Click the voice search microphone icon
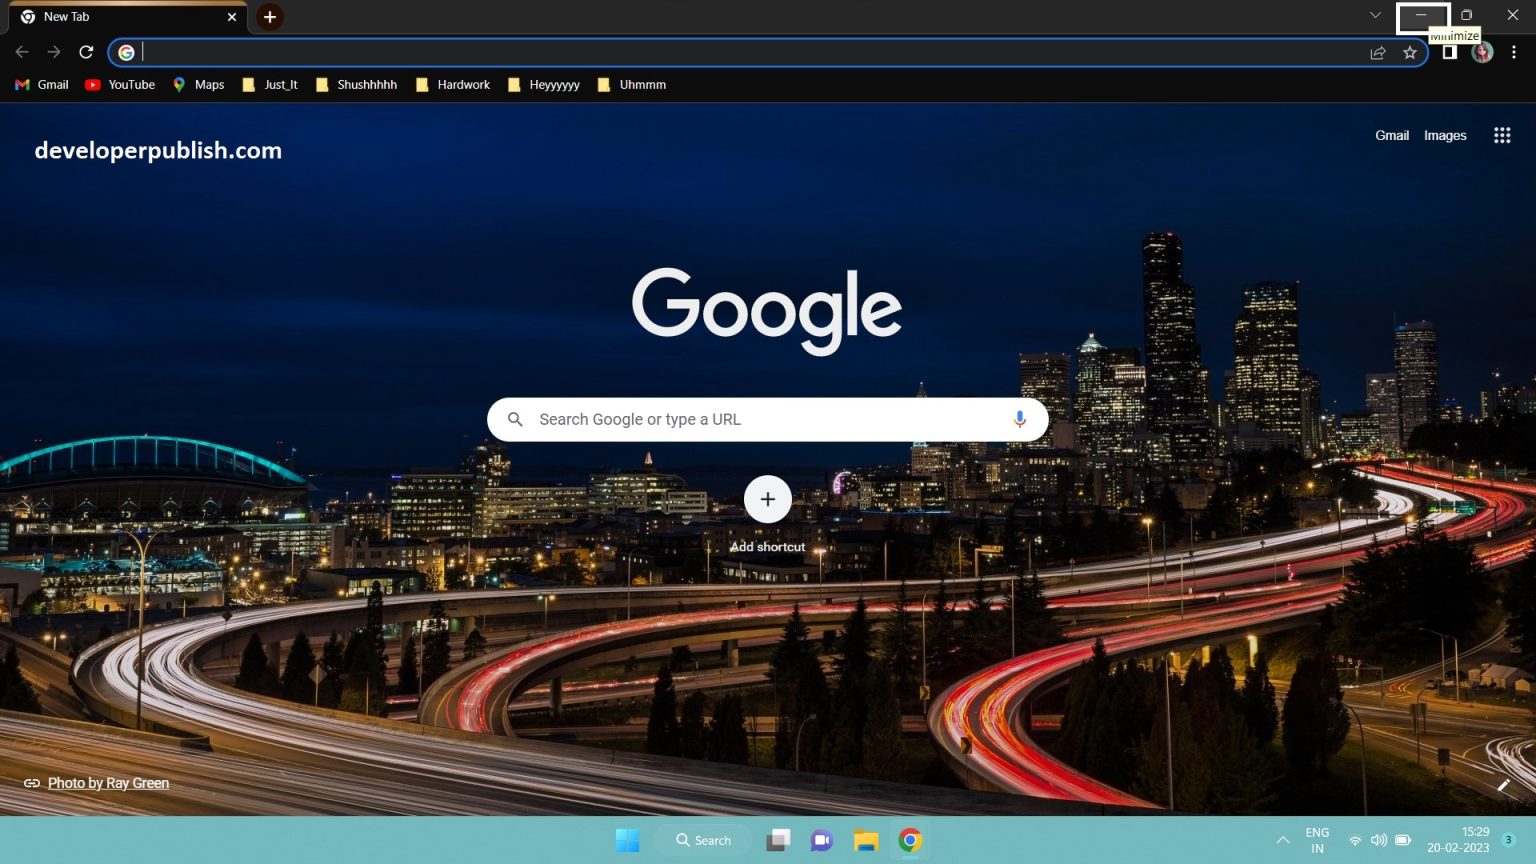 (1020, 419)
